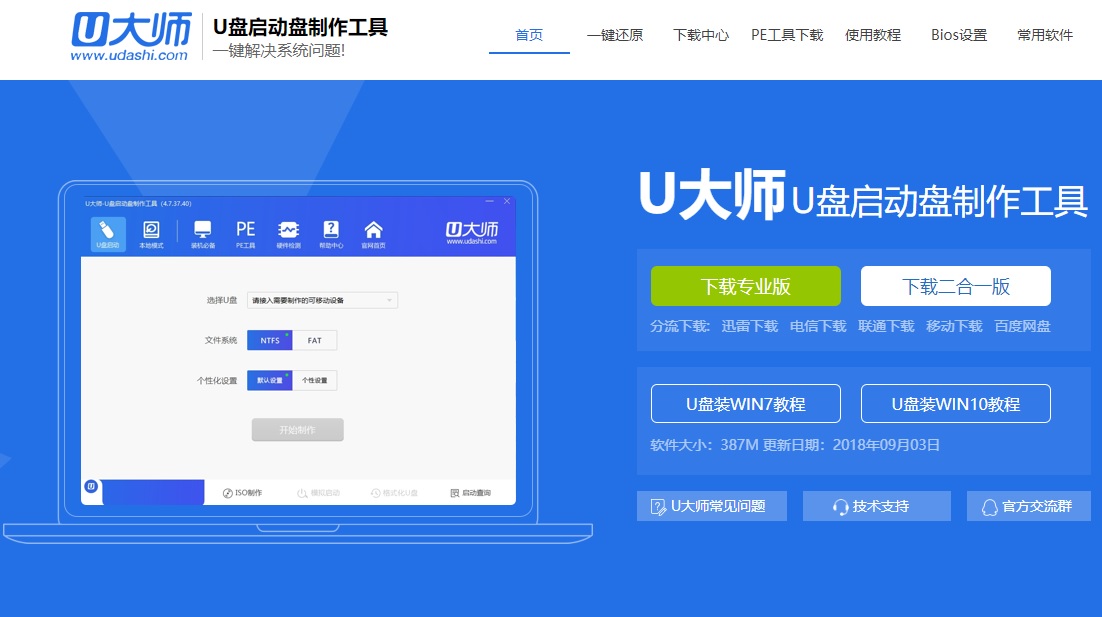Click the app title "U大师-U盘启动盘制作工具 (4.7.37.40)"
The image size is (1102, 617).
138,203
